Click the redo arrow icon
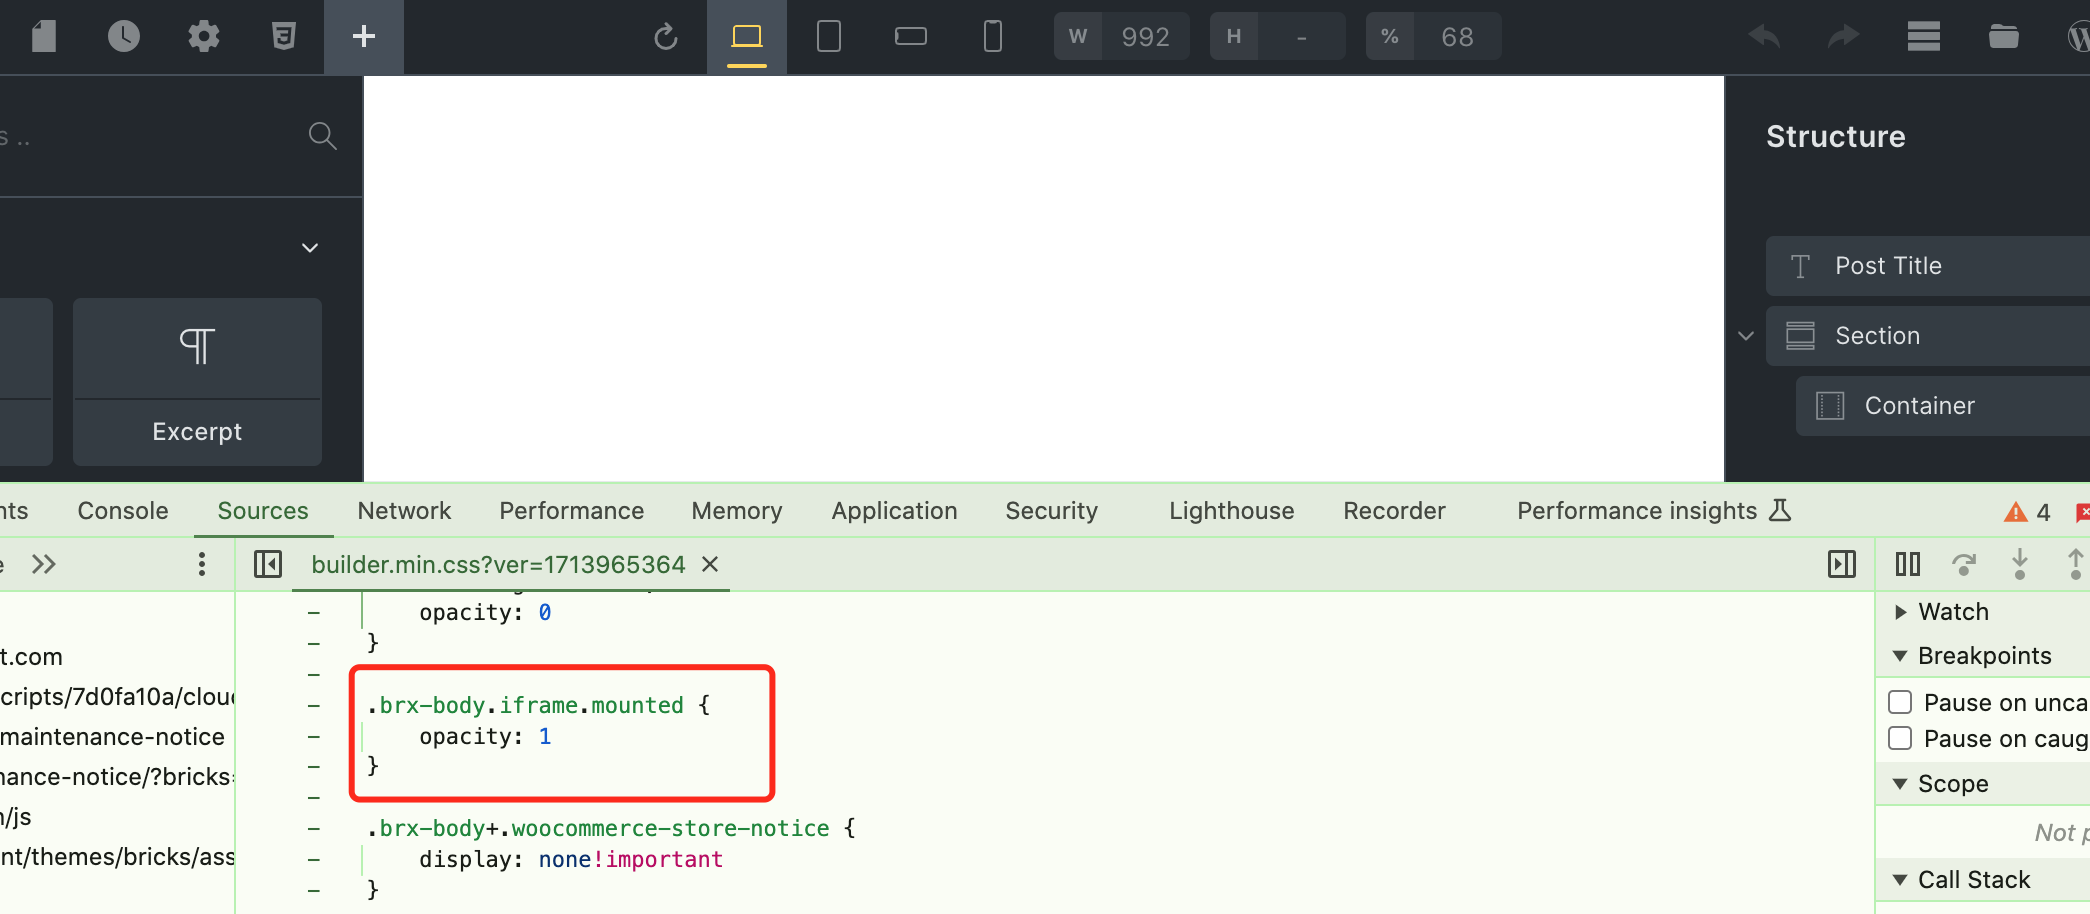Image resolution: width=2090 pixels, height=914 pixels. tap(1844, 37)
